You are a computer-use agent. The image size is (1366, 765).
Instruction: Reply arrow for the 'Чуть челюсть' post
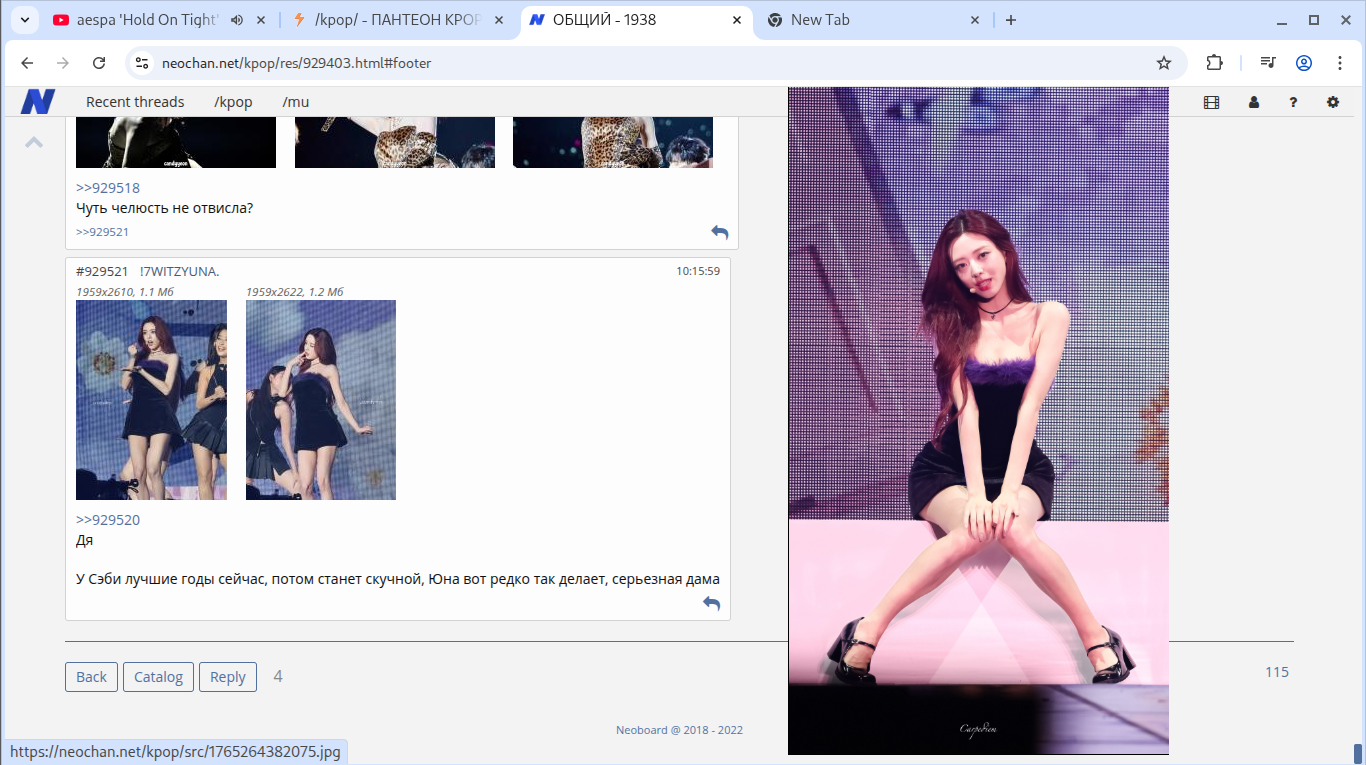[x=720, y=232]
